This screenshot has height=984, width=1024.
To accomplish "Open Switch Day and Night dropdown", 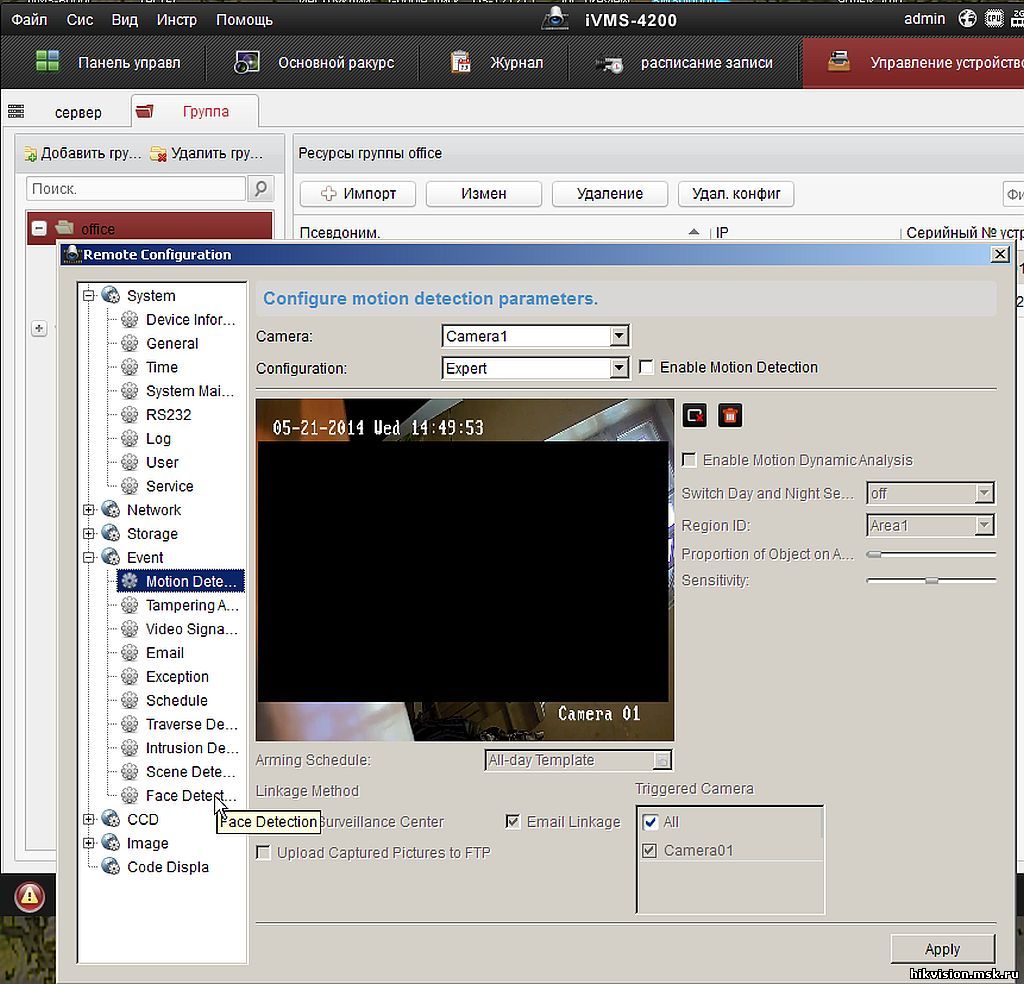I will (x=931, y=493).
